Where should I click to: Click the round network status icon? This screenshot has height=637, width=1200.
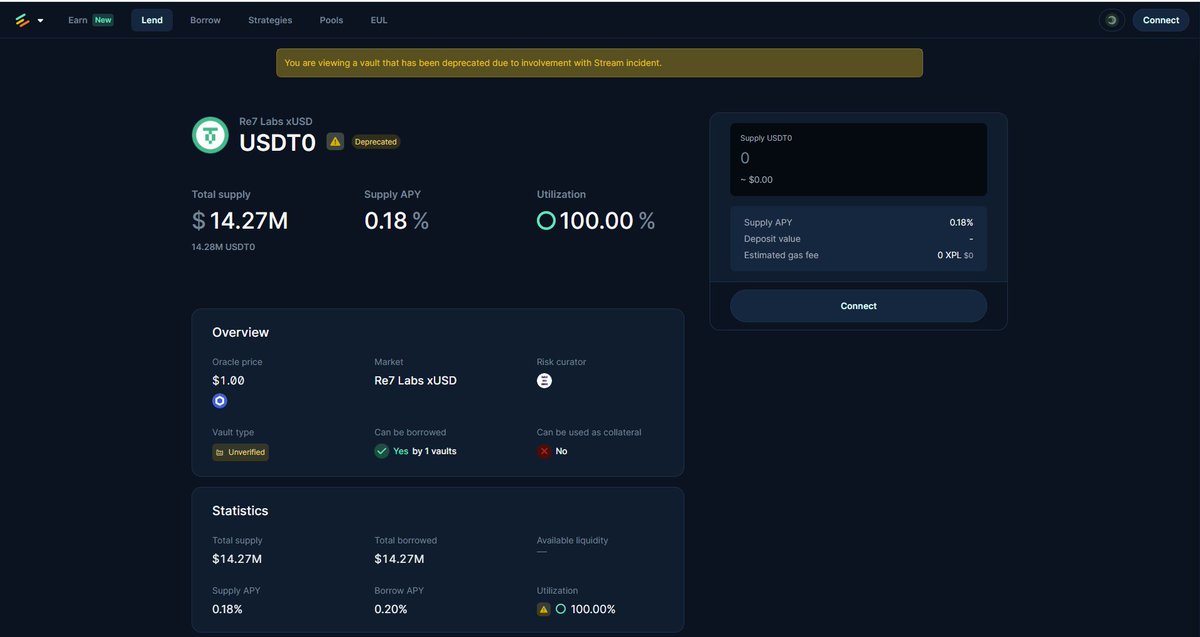pos(1111,20)
